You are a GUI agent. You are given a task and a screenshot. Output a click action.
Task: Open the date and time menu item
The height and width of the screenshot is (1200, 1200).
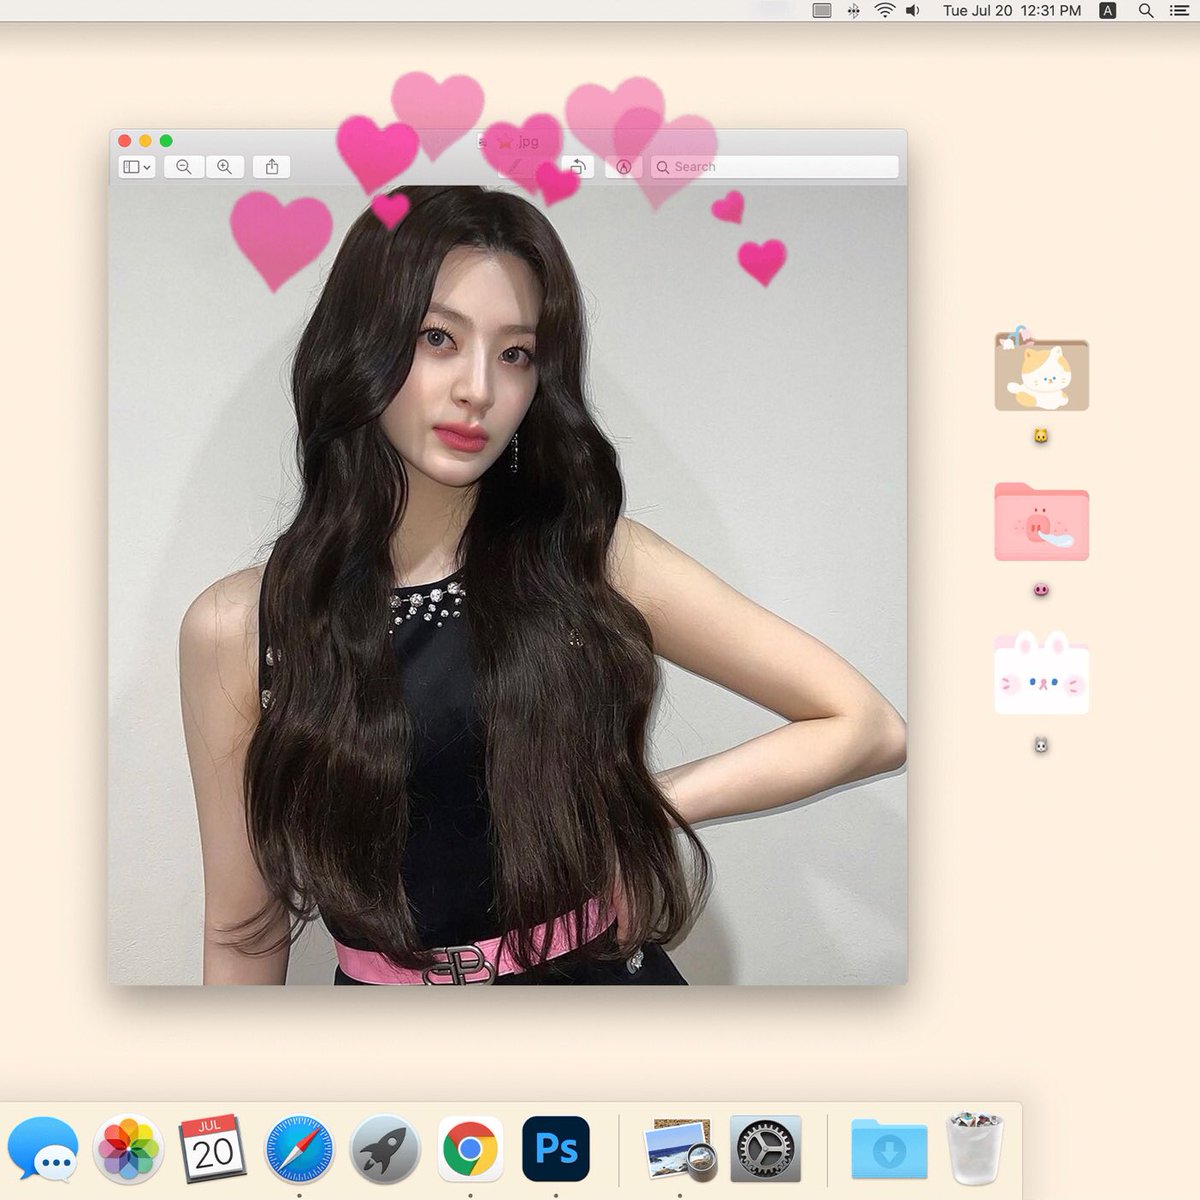point(1010,11)
